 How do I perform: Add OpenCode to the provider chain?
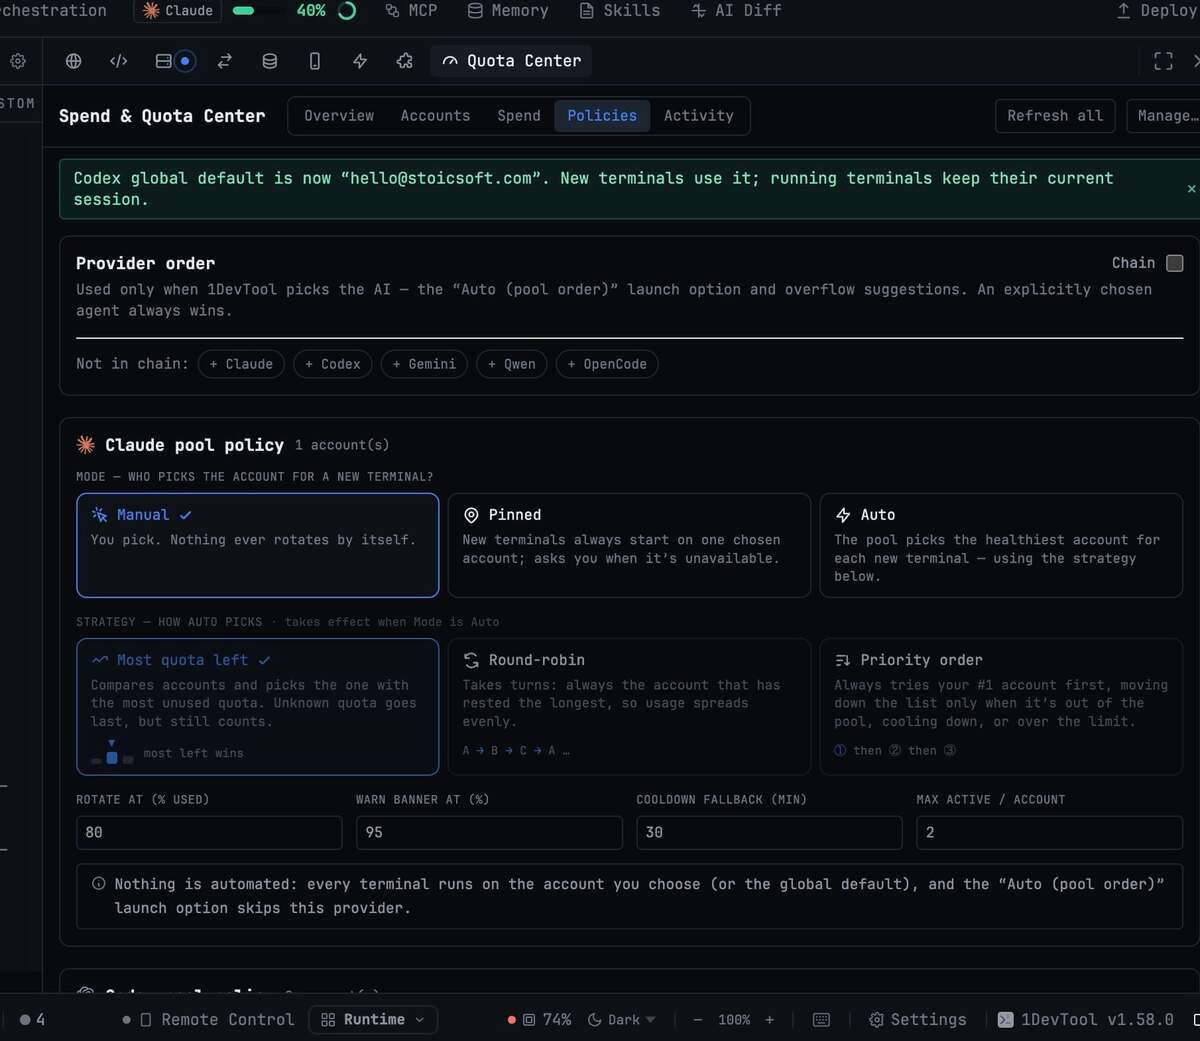[x=607, y=364]
